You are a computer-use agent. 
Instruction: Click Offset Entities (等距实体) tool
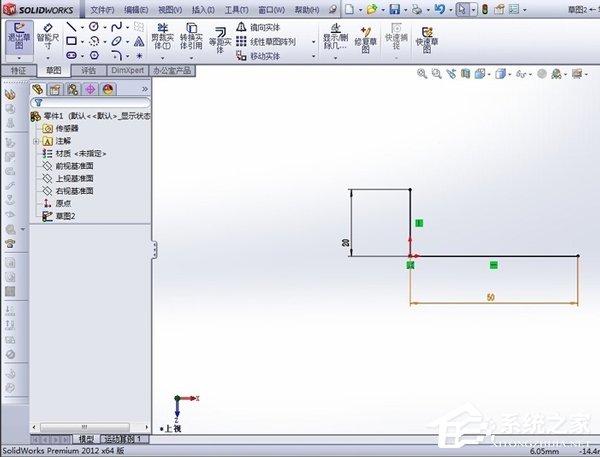[x=220, y=39]
